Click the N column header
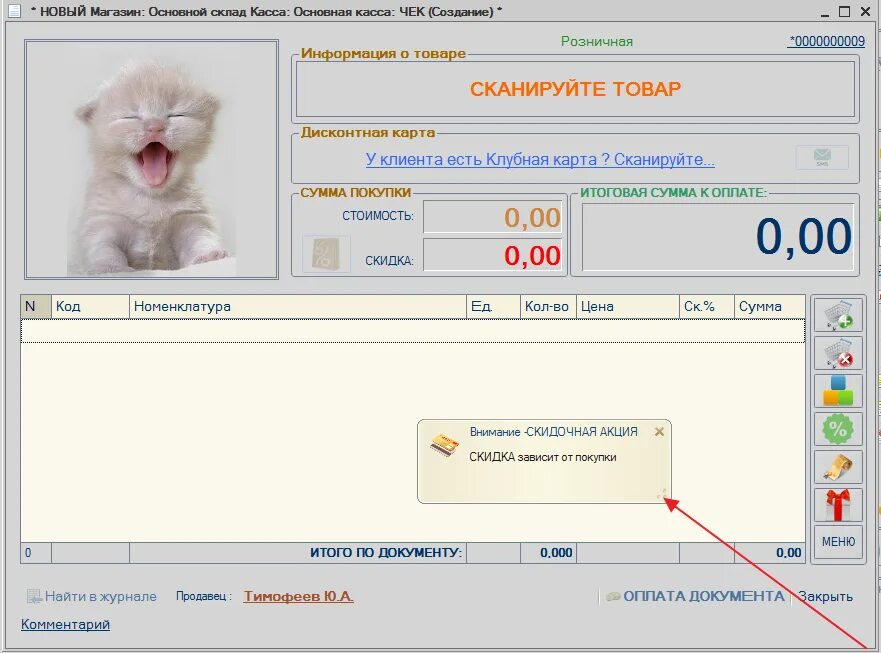Viewport: 881px width, 653px height. pos(36,307)
